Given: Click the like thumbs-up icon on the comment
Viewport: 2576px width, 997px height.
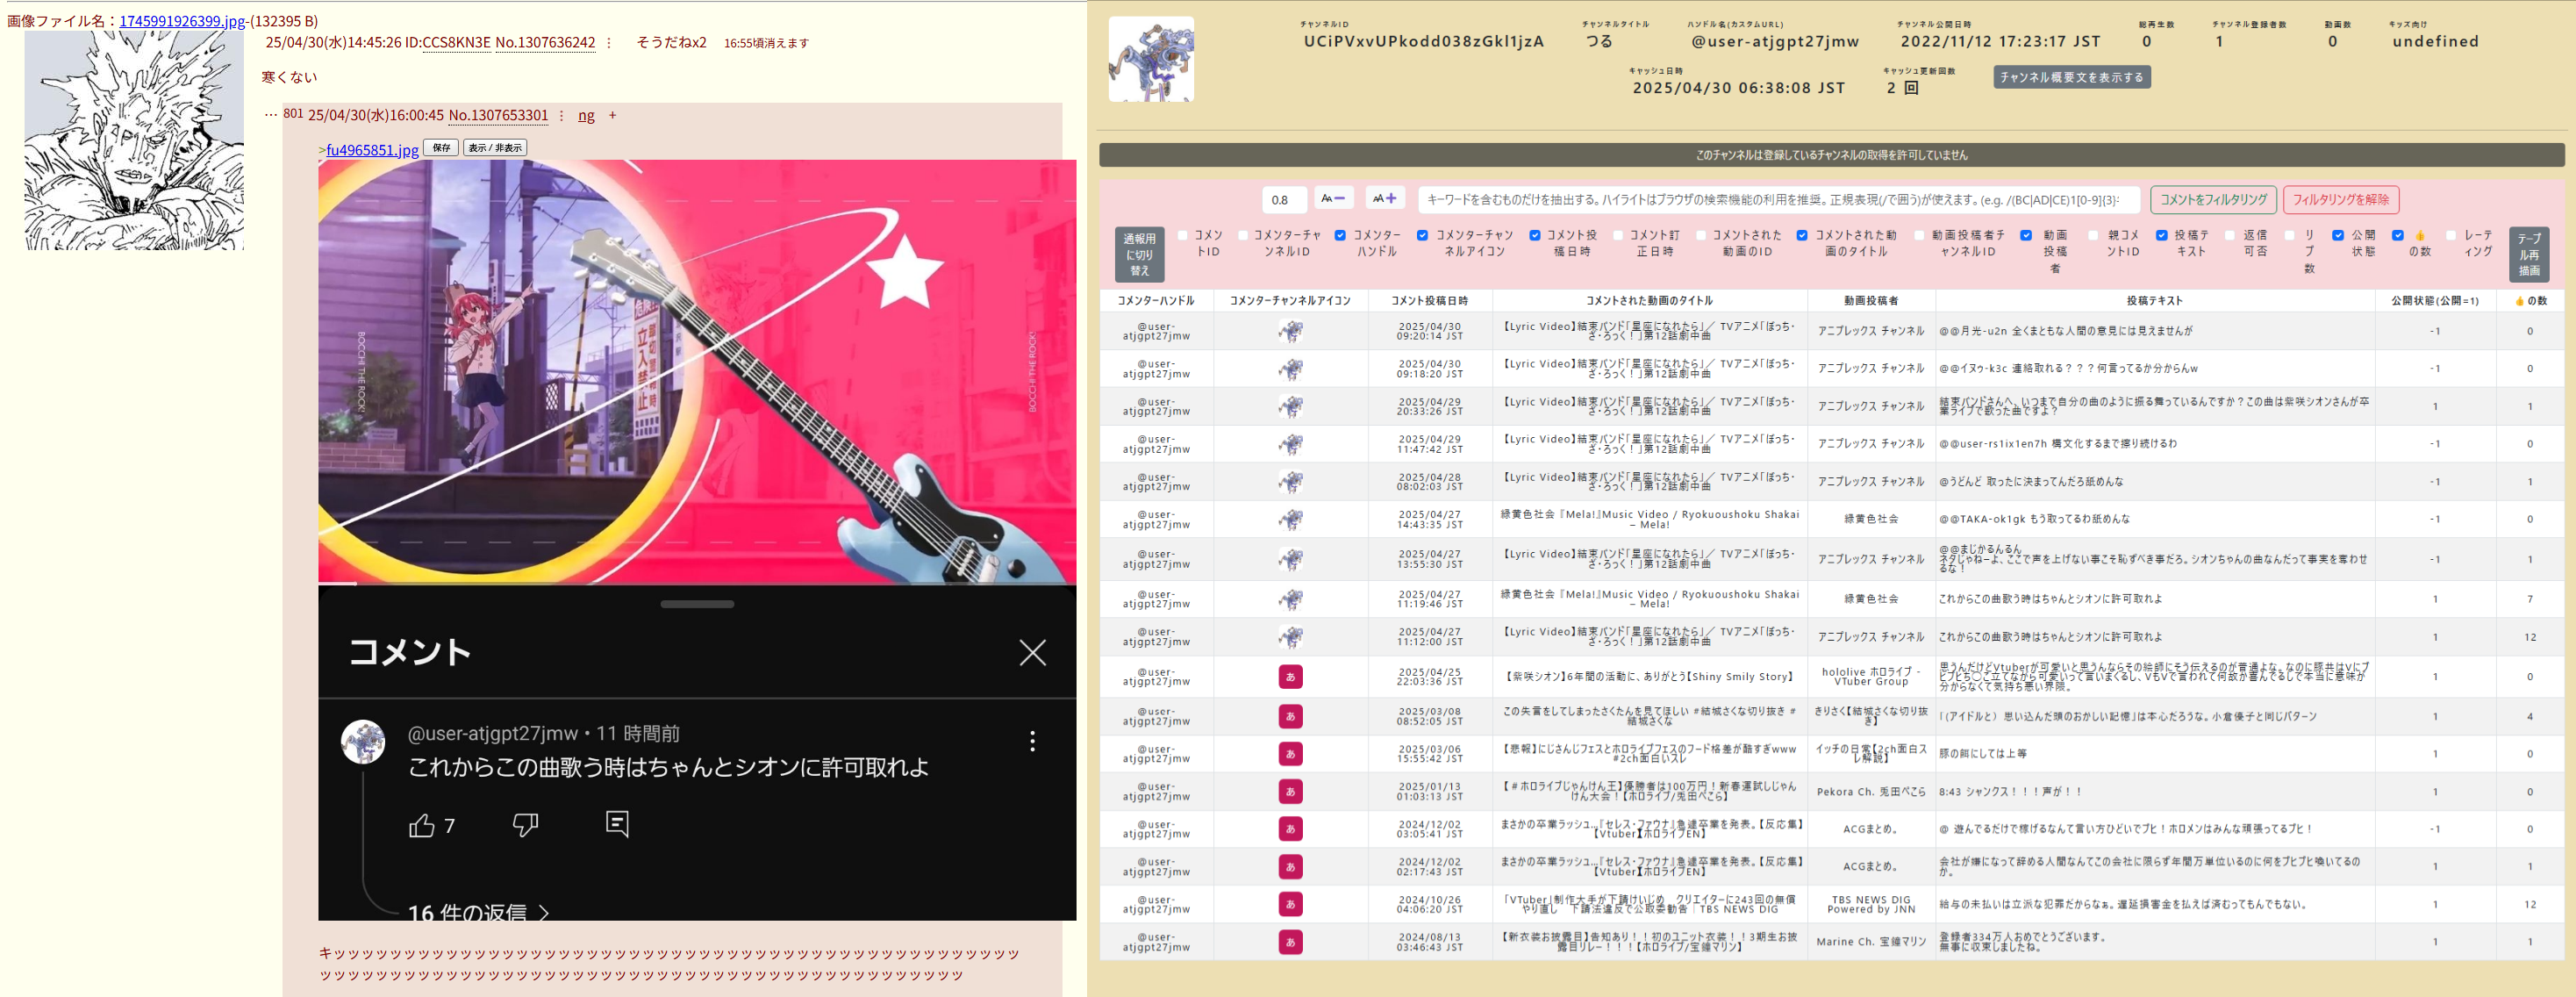Looking at the screenshot, I should pyautogui.click(x=422, y=825).
